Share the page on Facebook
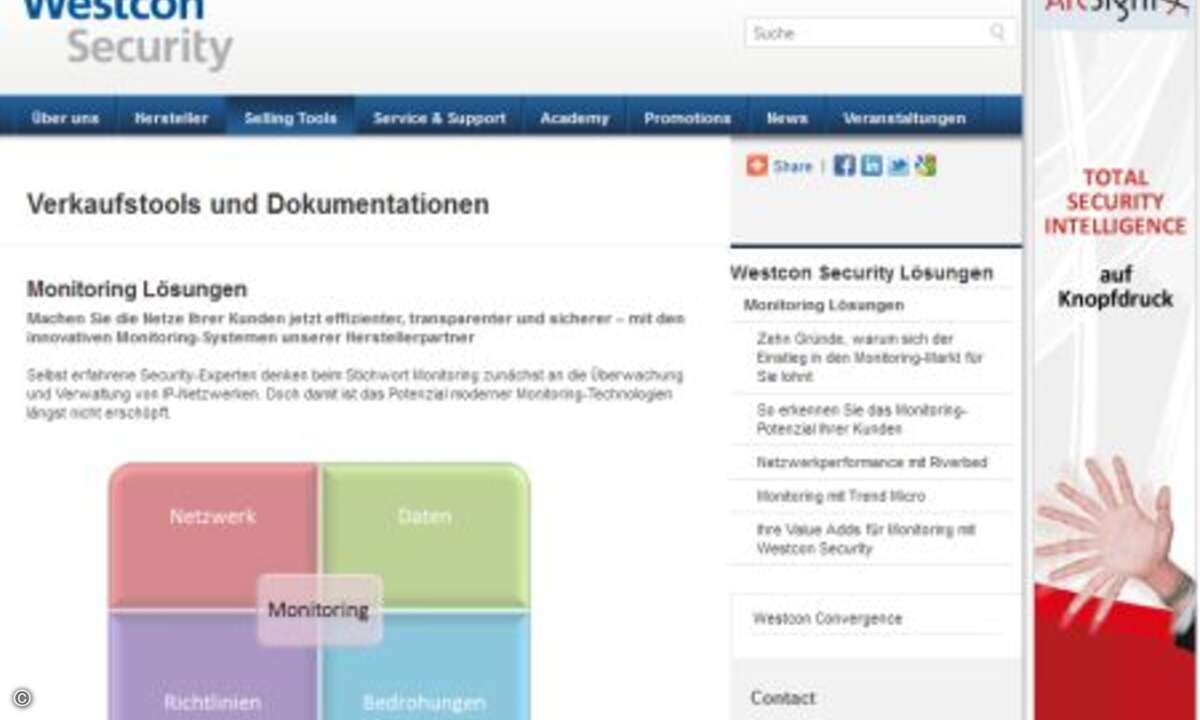Image resolution: width=1200 pixels, height=720 pixels. click(845, 166)
